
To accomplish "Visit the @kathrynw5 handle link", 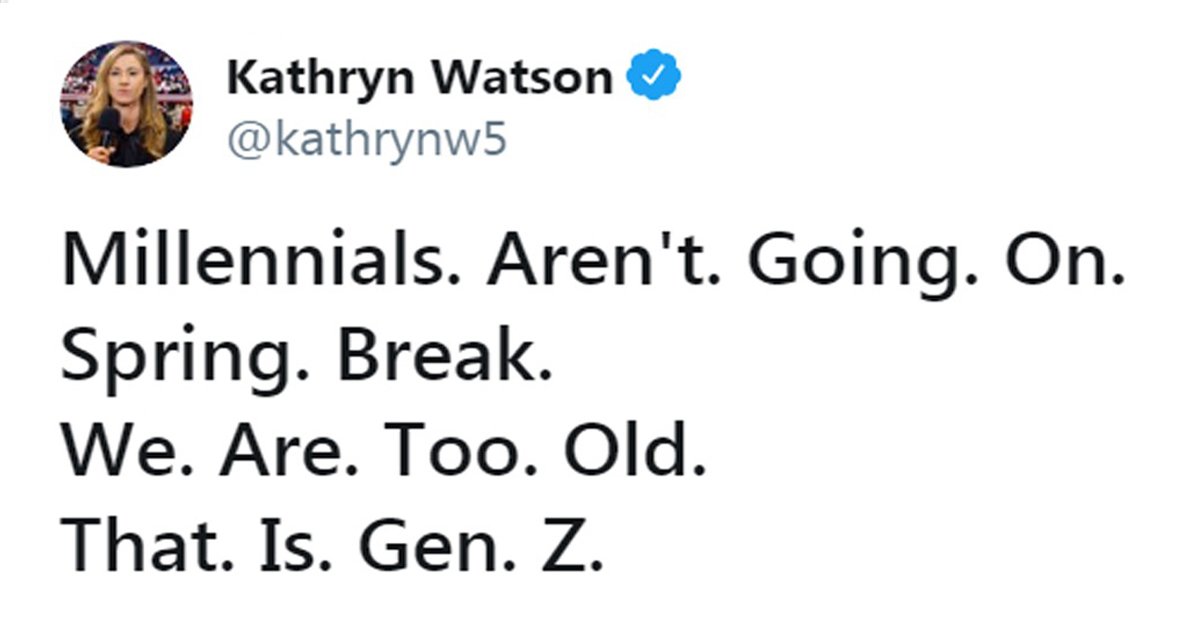I will [x=366, y=141].
